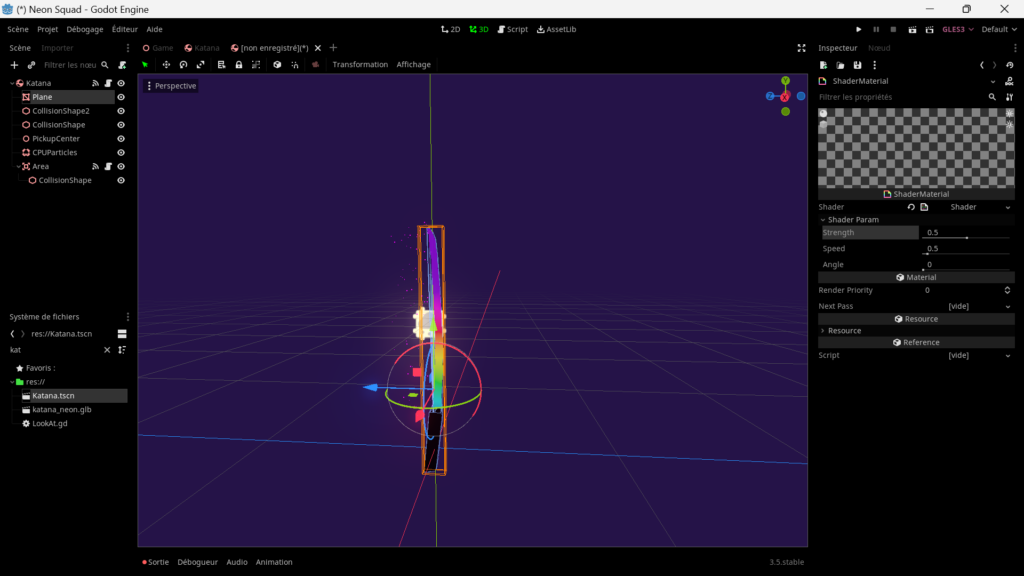The height and width of the screenshot is (576, 1024).
Task: Toggle visibility of the Plane node
Action: point(120,96)
